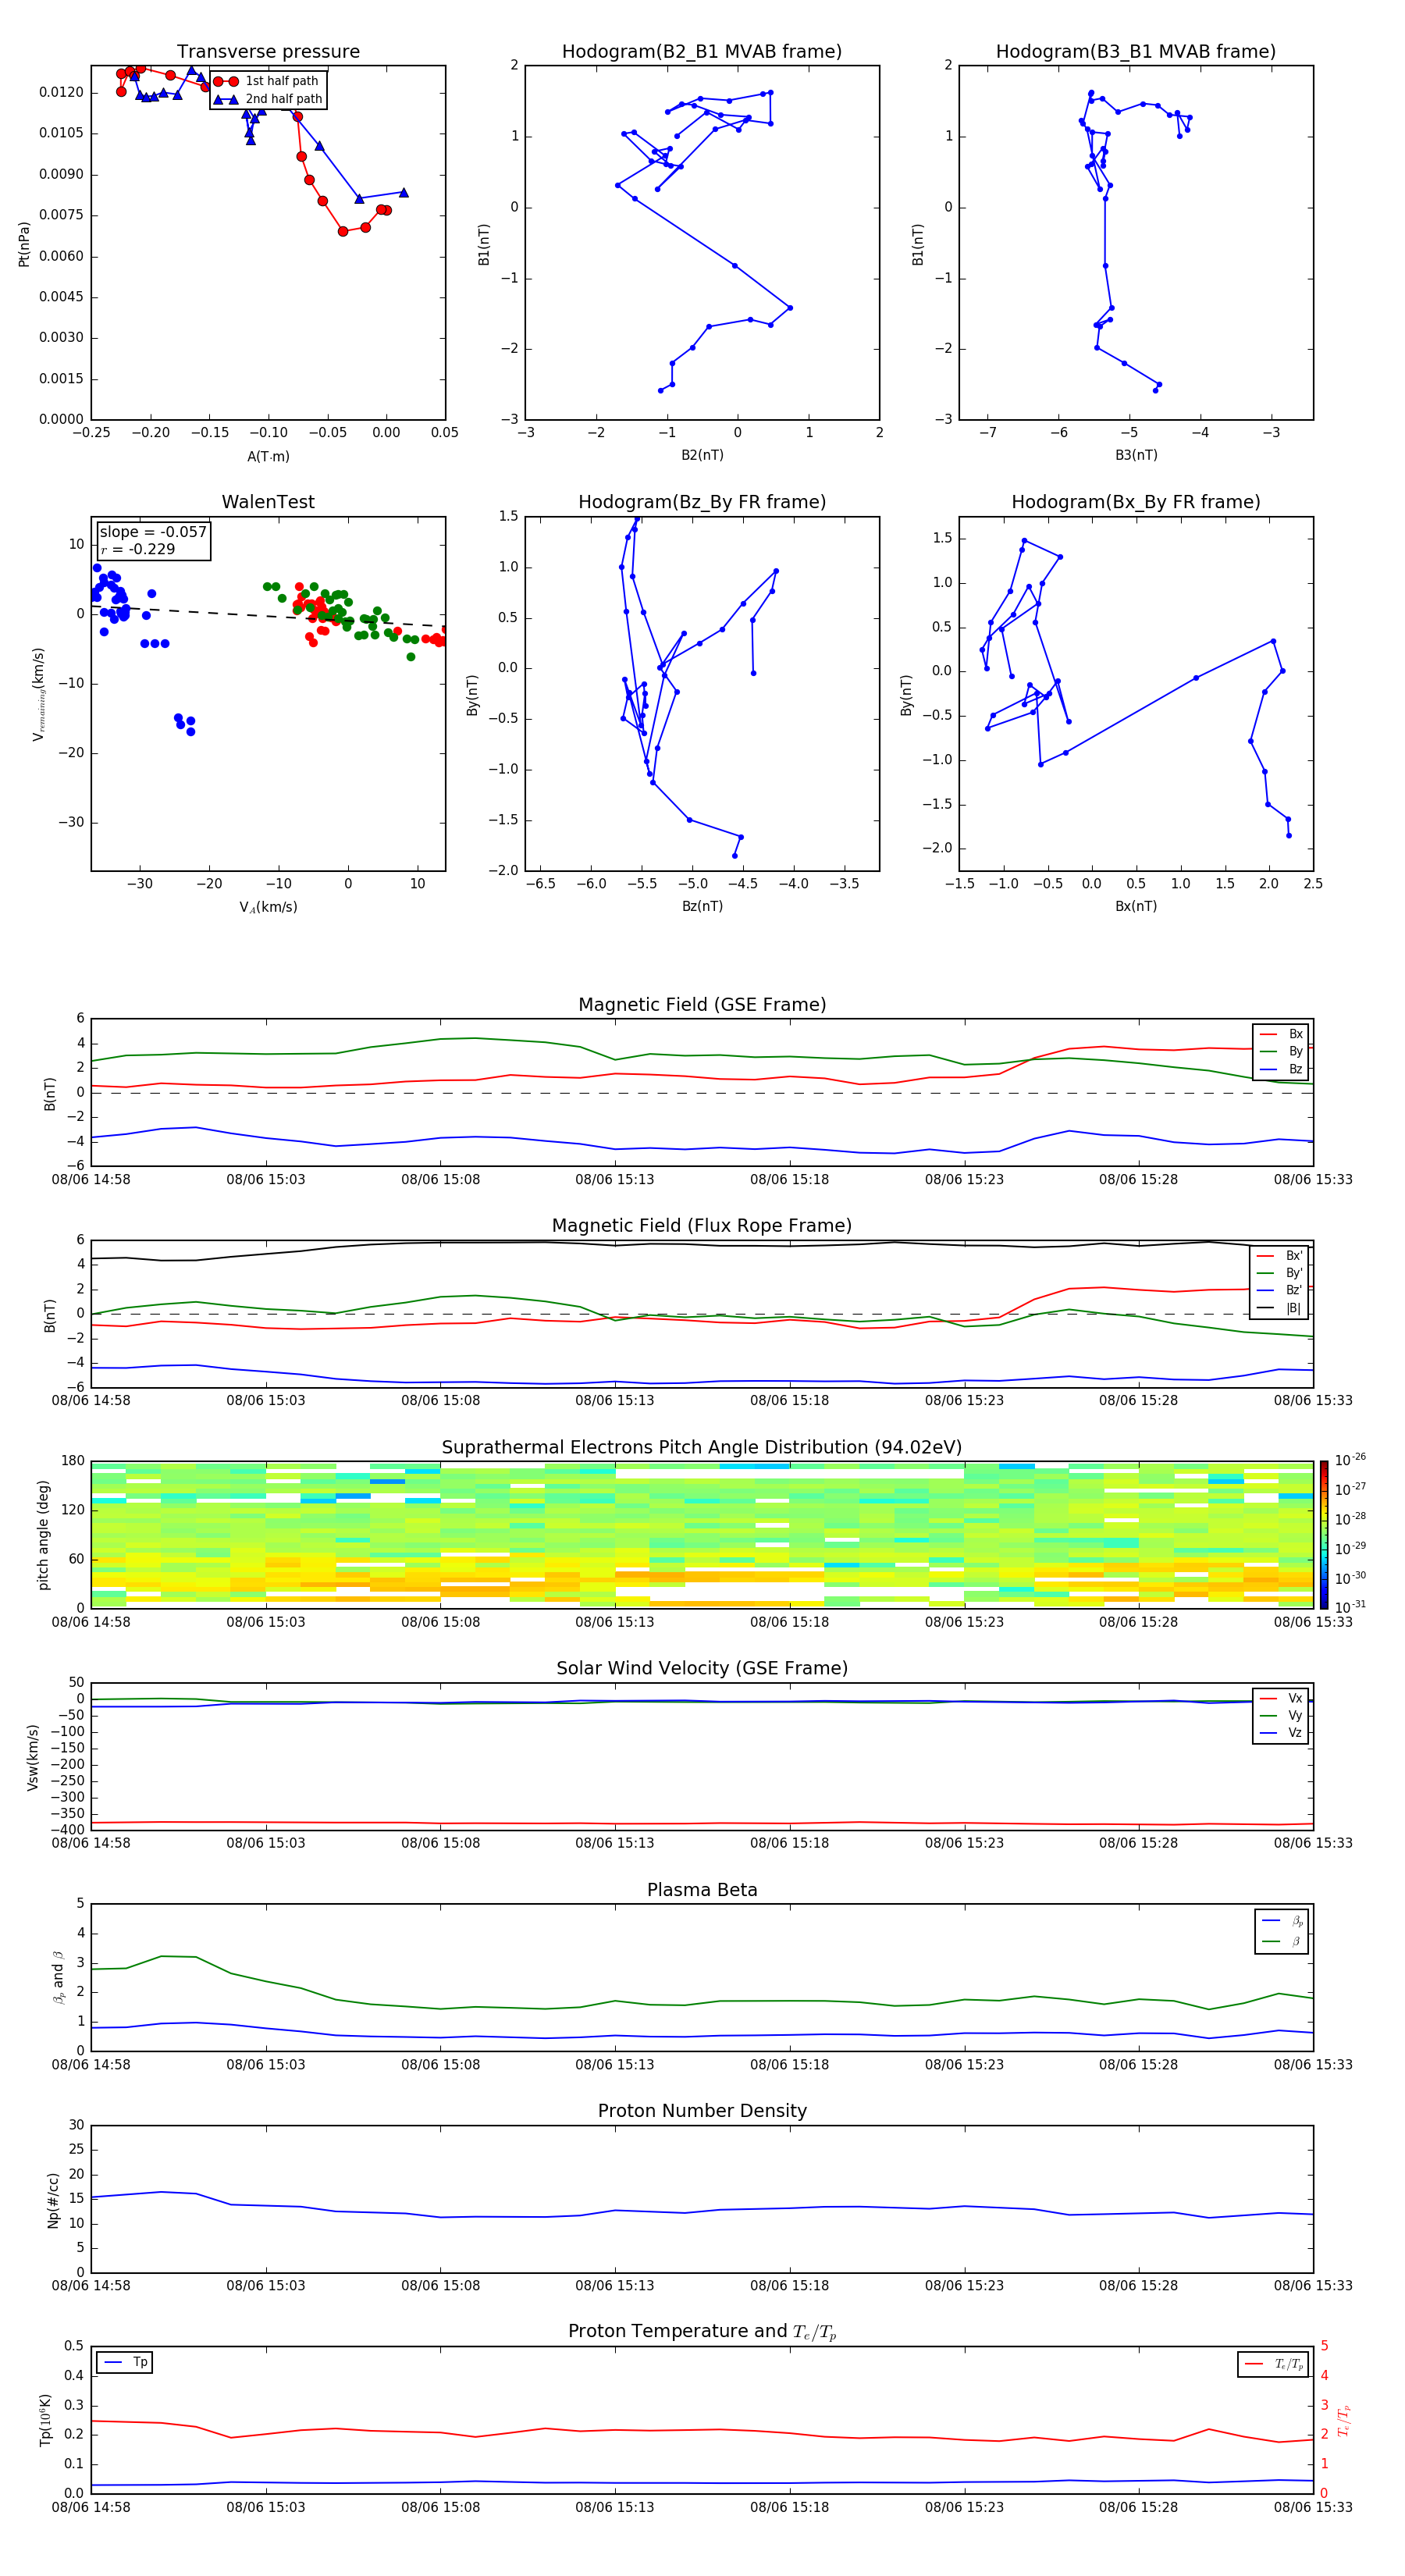Click the '08/06 15:13' tick under GSE magnetic field
This screenshot has height=2576, width=1405.
coord(615,1180)
